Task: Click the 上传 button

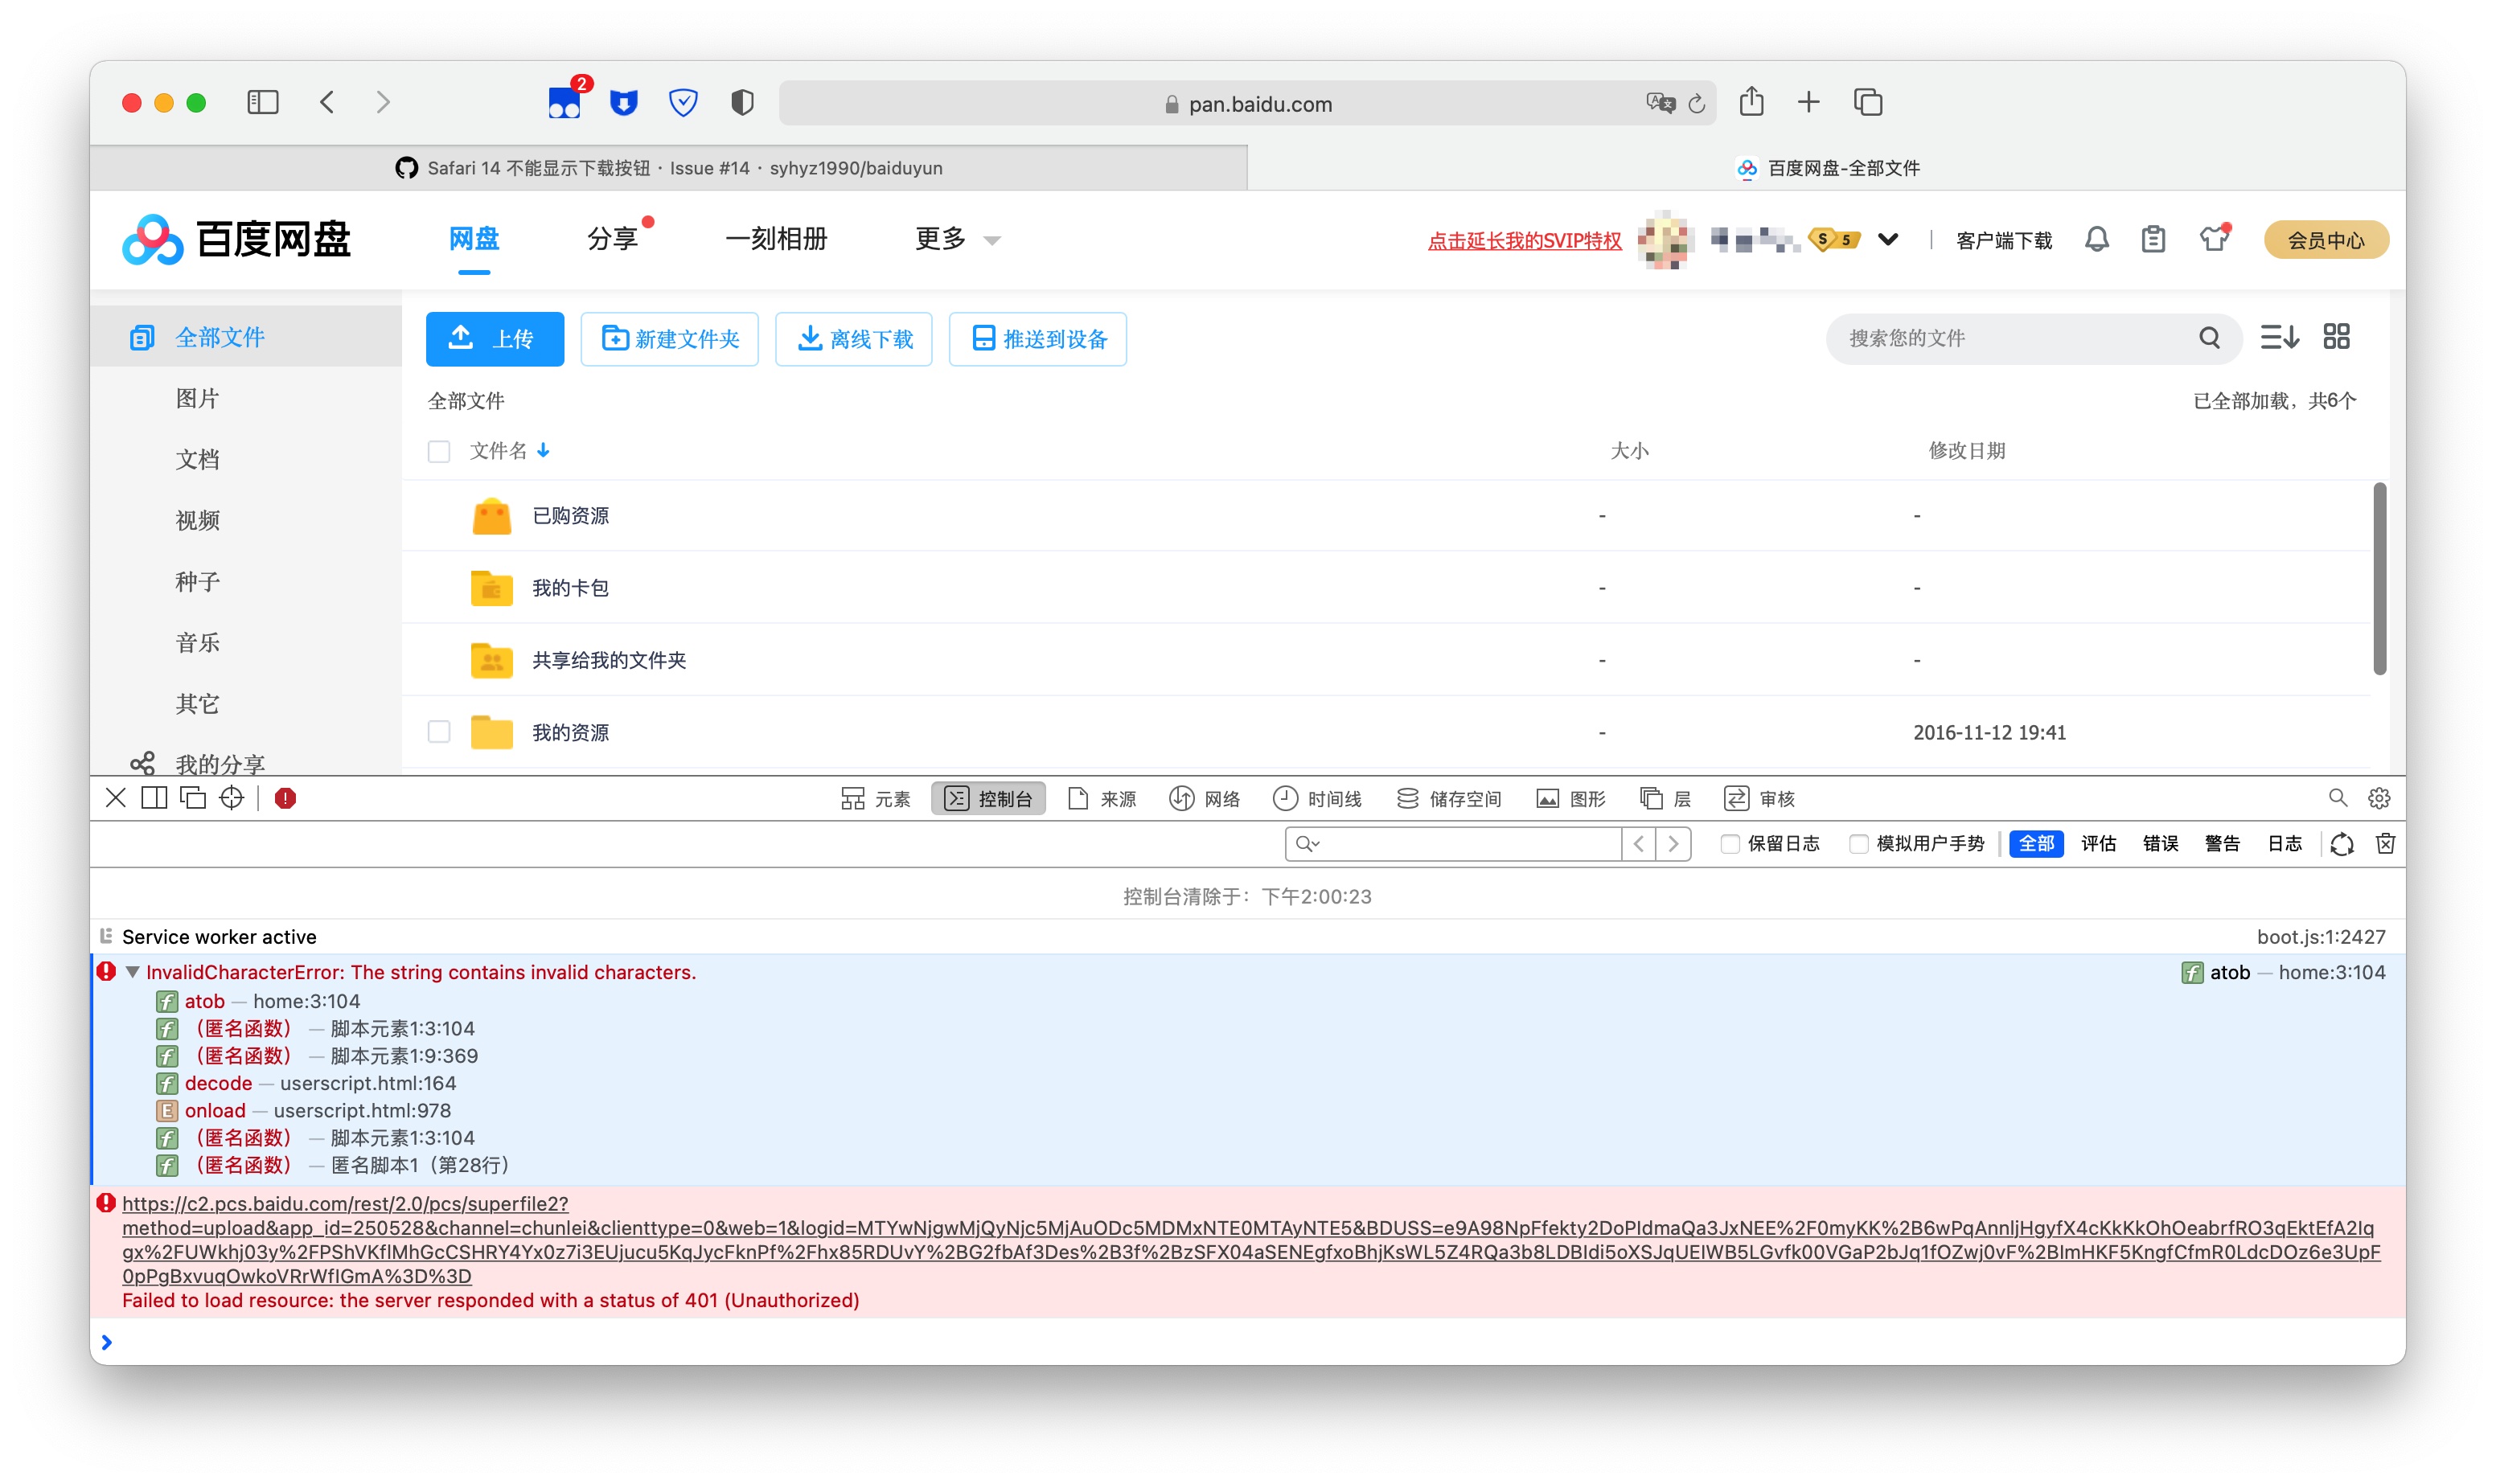Action: coord(494,339)
